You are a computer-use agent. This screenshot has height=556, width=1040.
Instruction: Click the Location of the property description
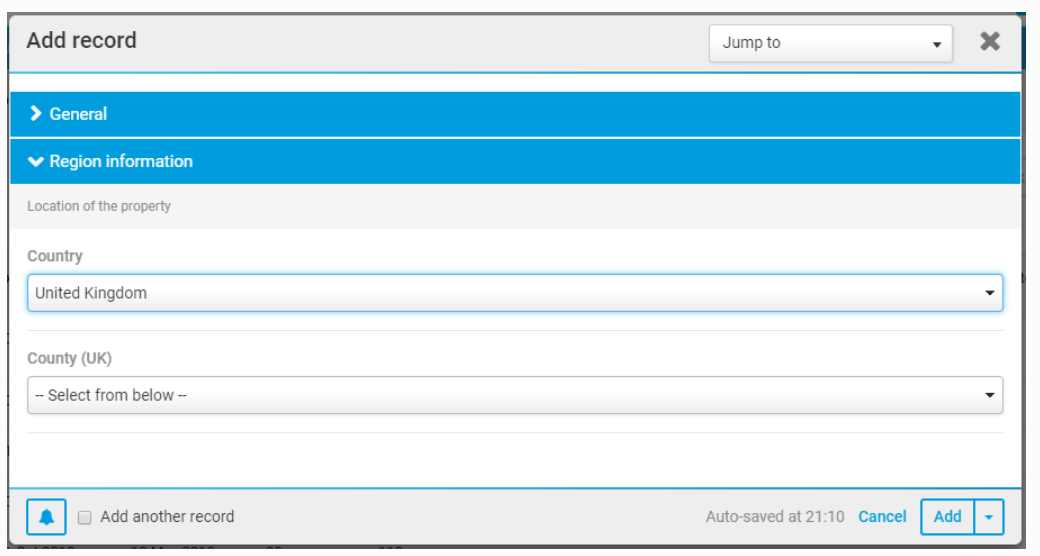(x=99, y=206)
